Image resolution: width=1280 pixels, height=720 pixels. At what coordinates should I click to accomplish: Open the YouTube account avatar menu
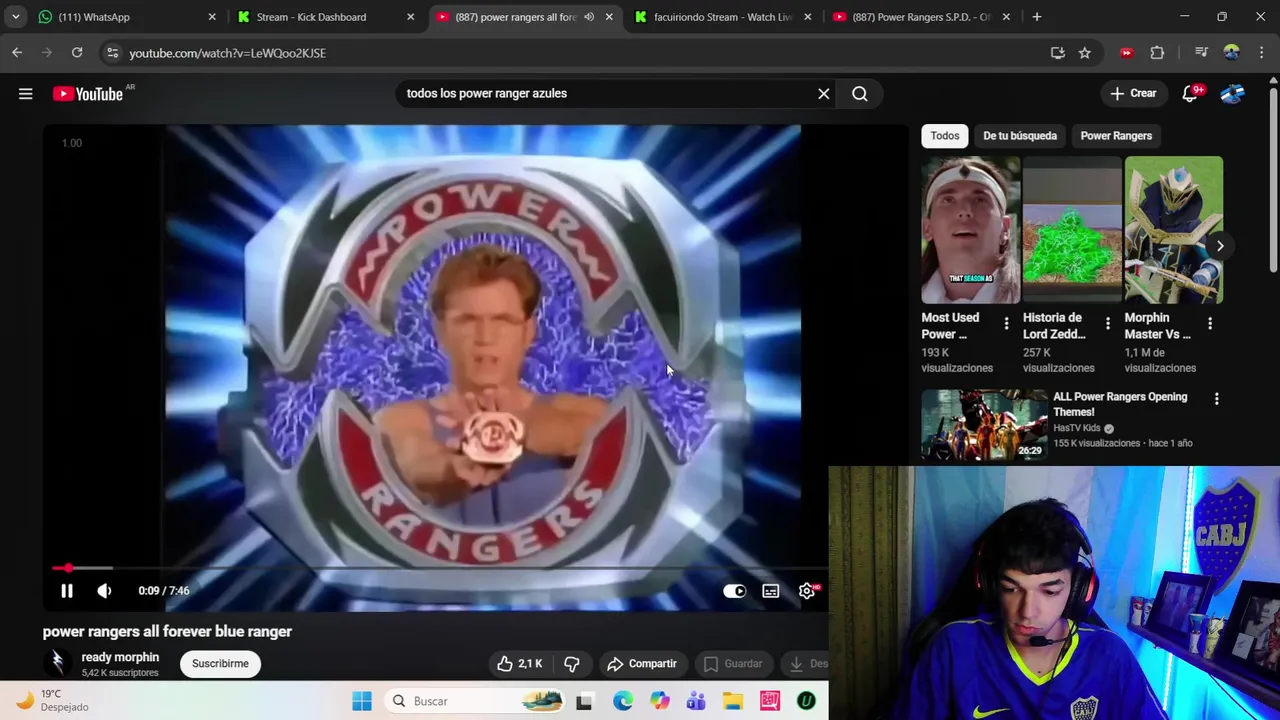point(1232,93)
